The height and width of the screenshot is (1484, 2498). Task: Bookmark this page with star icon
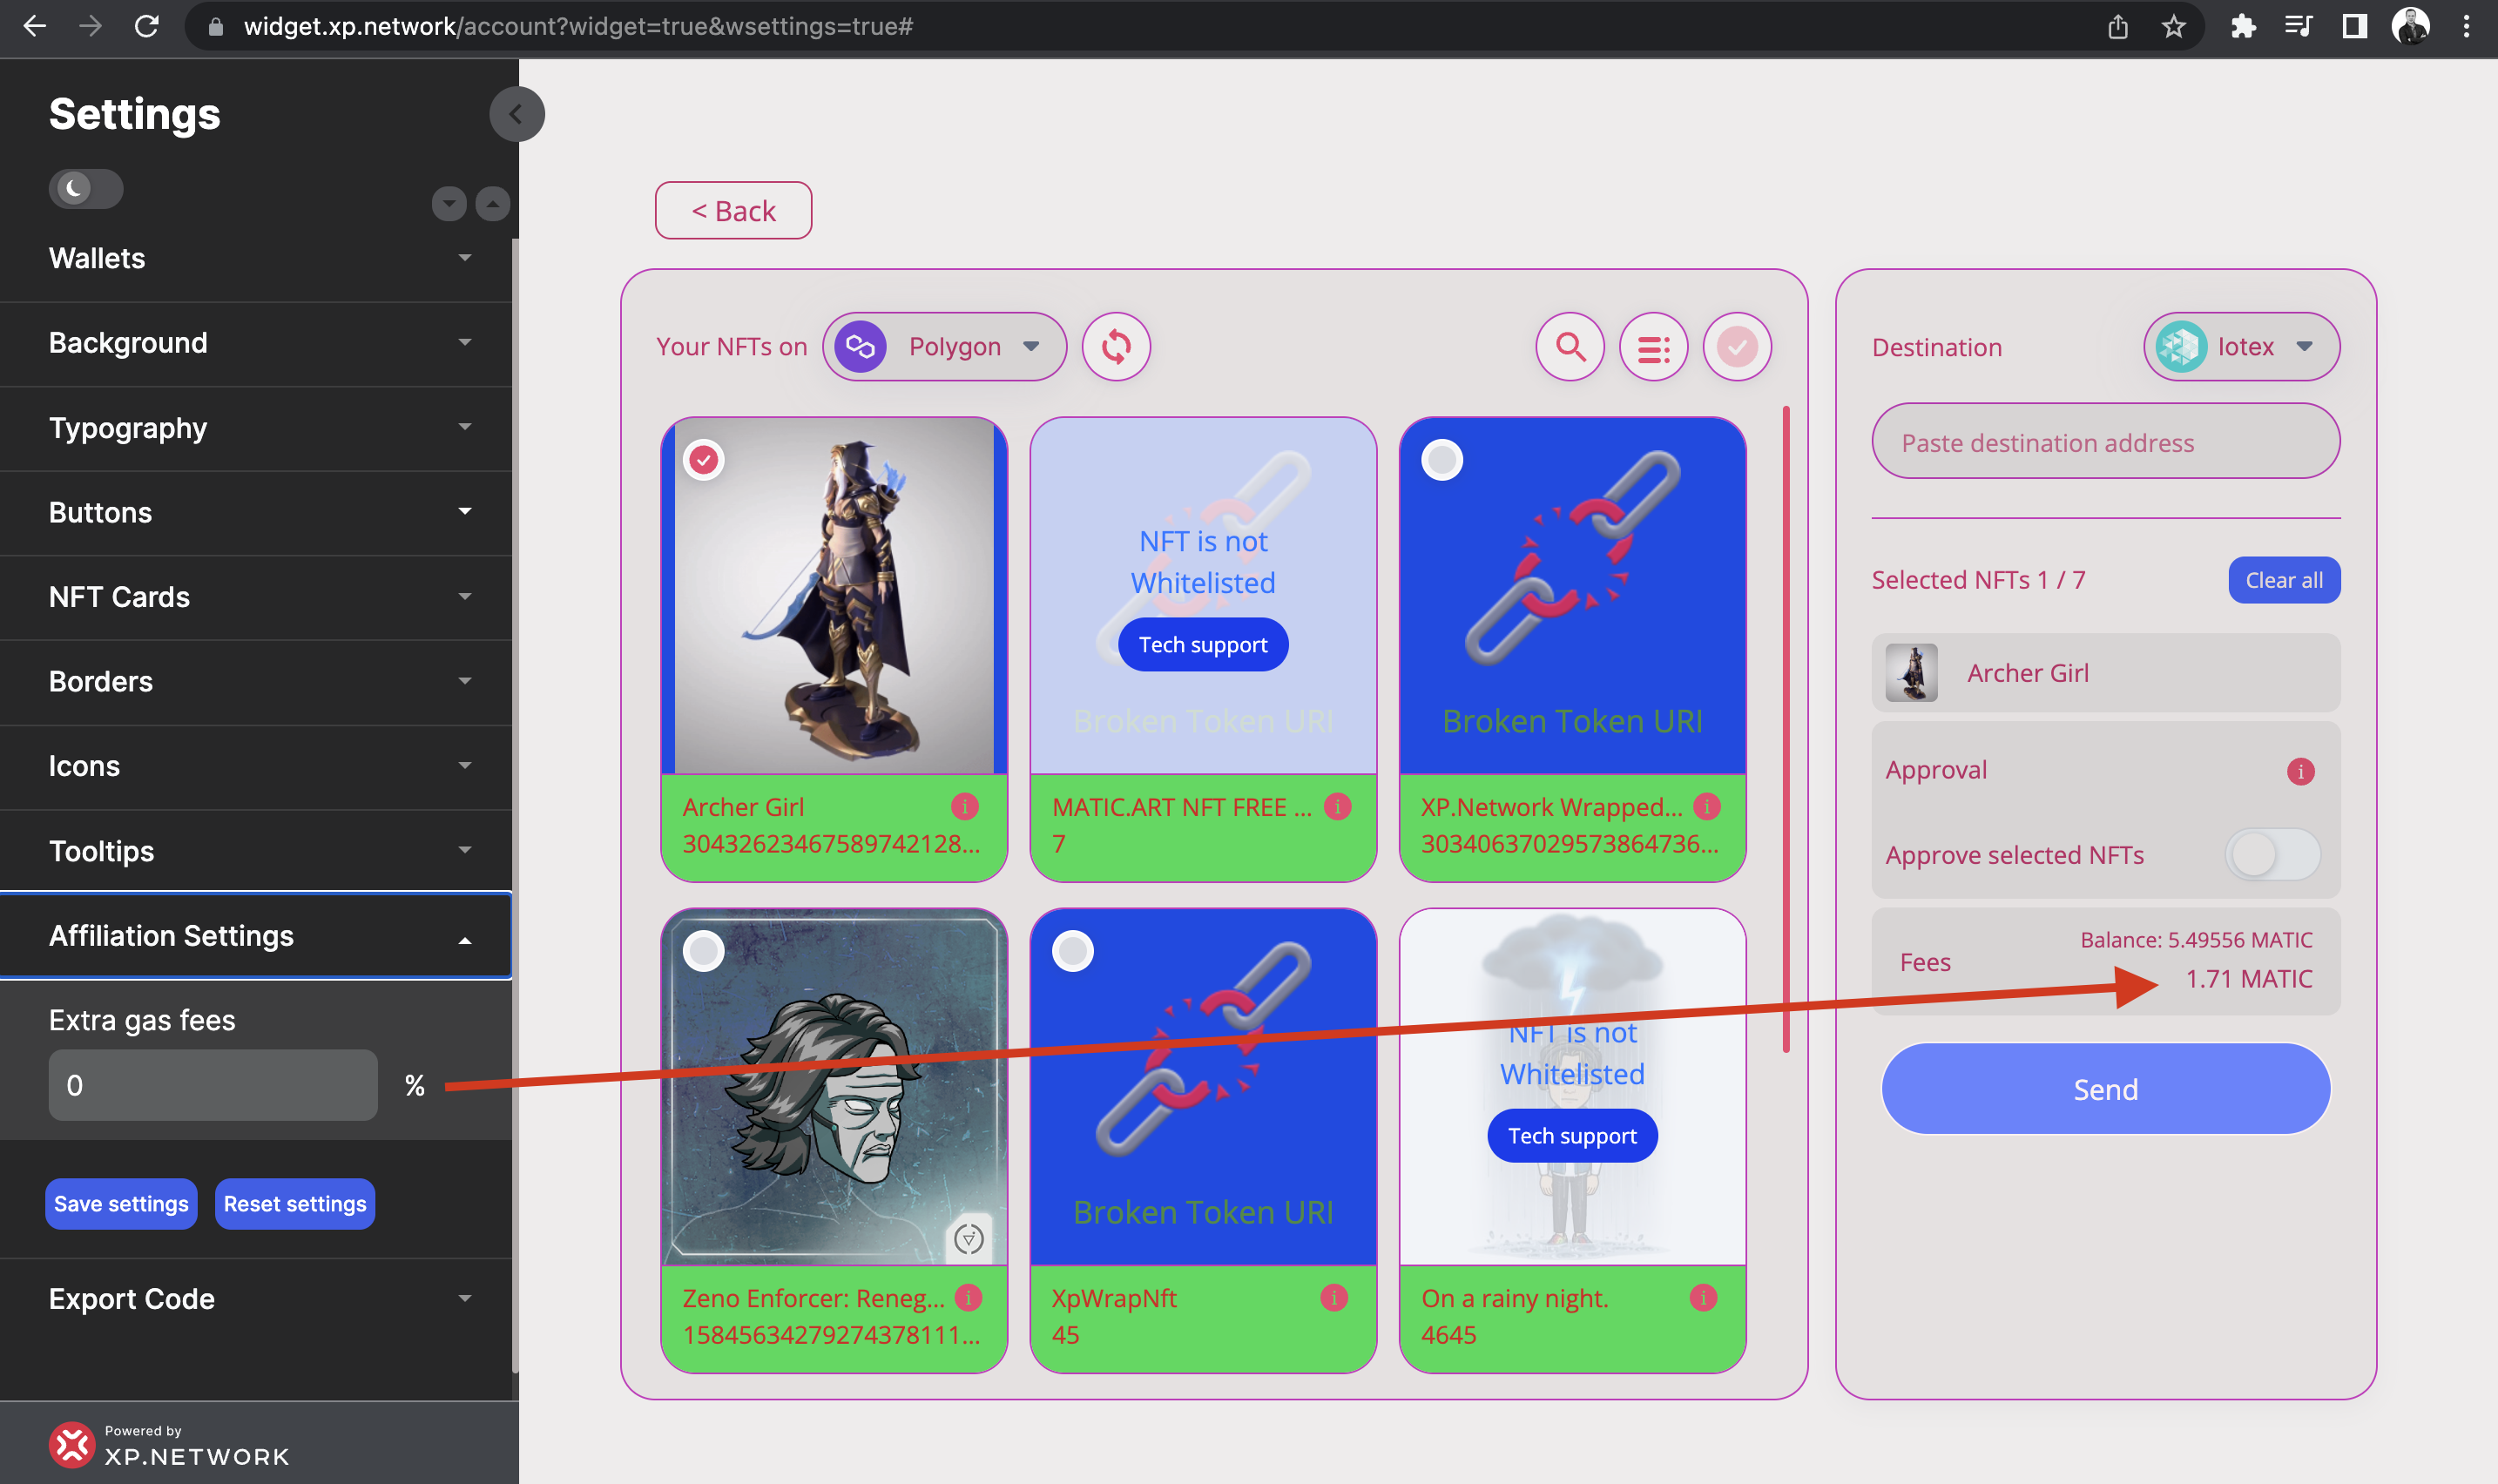pyautogui.click(x=2173, y=26)
